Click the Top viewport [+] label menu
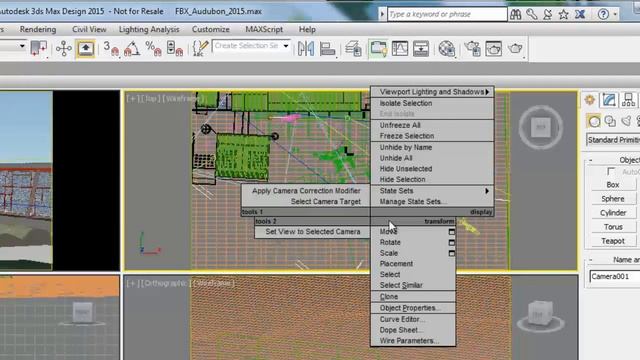 pyautogui.click(x=131, y=98)
